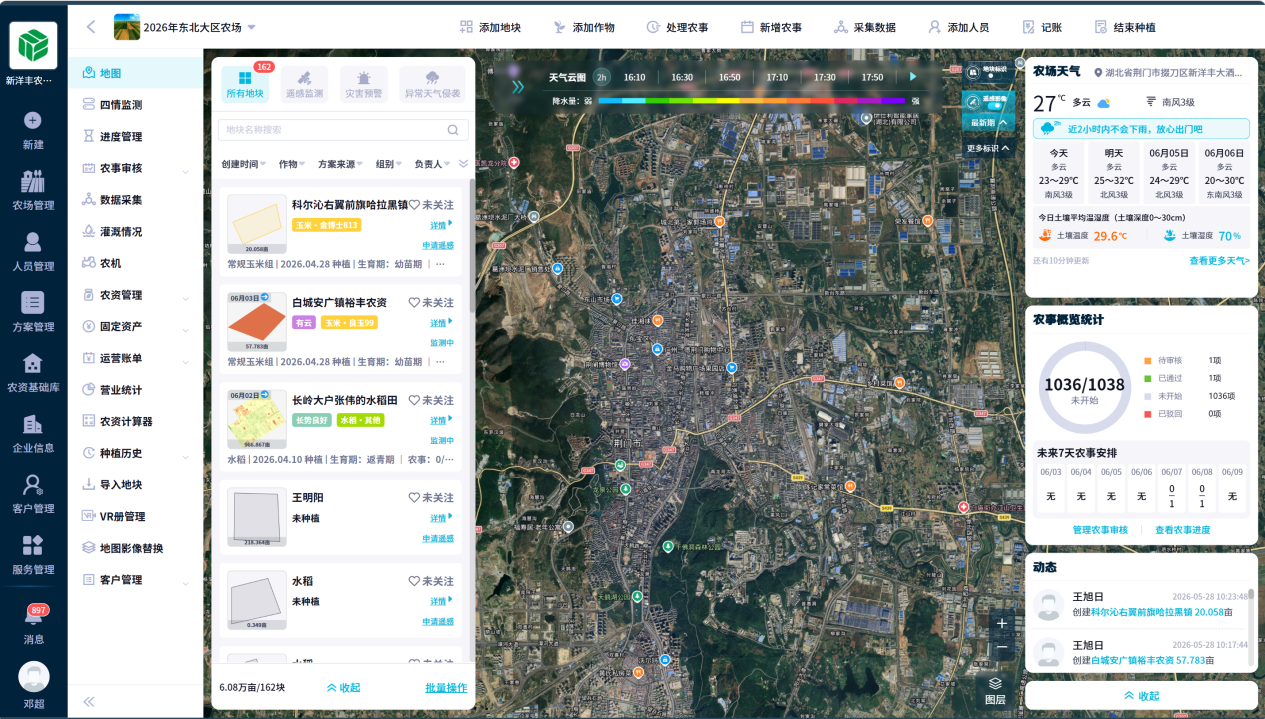Follow the 王明阳 plot via heart icon
The height and width of the screenshot is (719, 1265).
(414, 497)
